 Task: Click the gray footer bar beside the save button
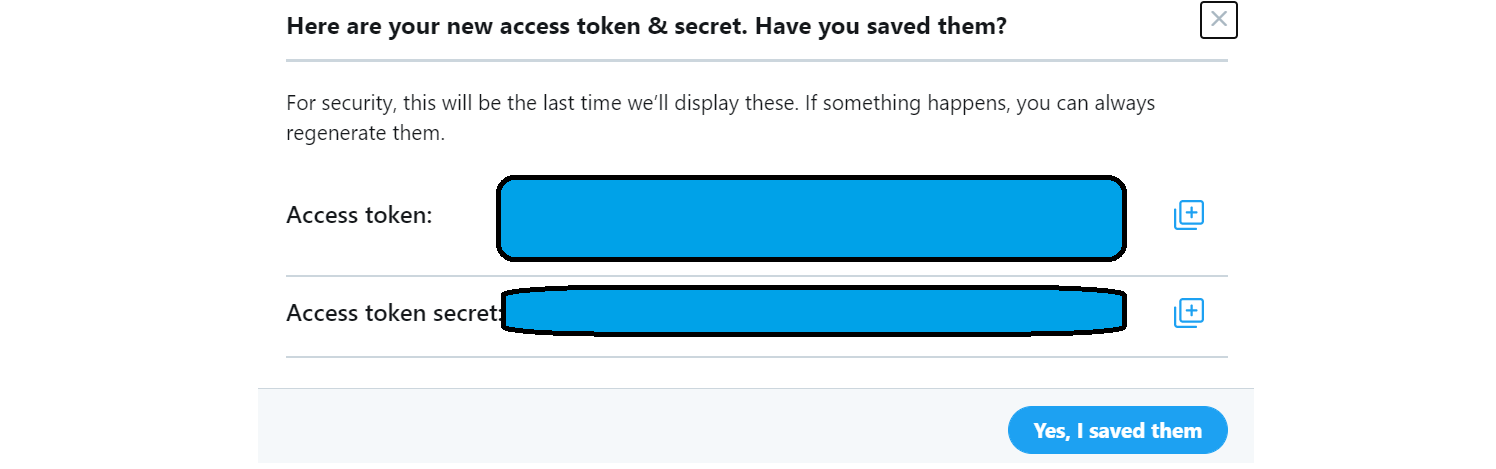pos(620,428)
